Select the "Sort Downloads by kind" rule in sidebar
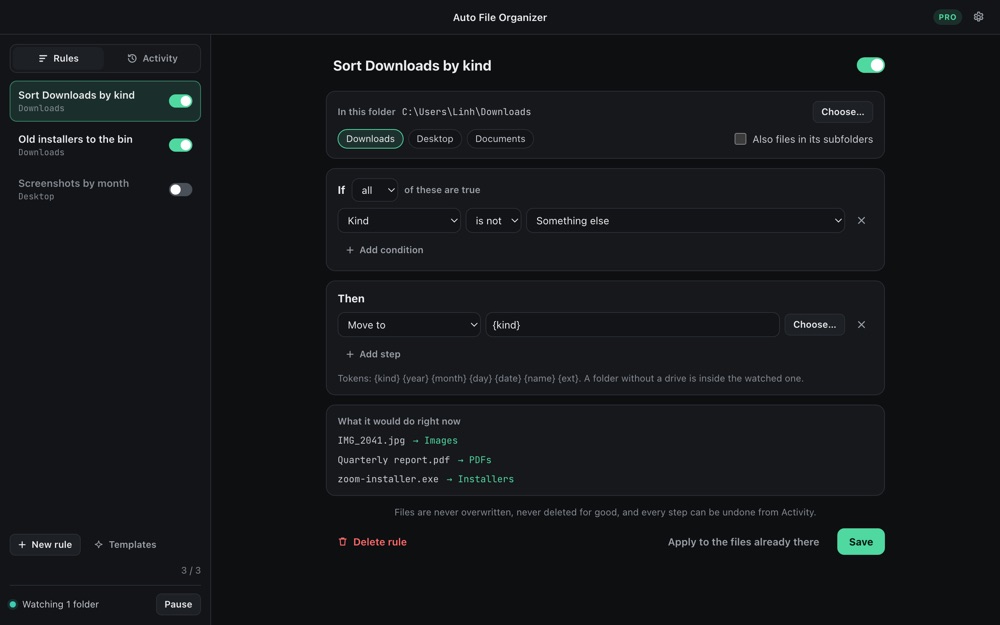 point(105,101)
